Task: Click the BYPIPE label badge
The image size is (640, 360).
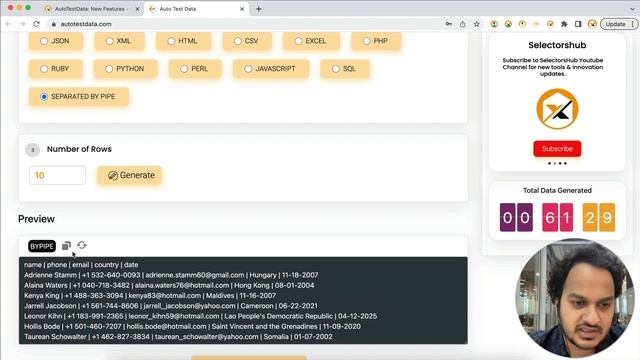Action: pyautogui.click(x=42, y=246)
